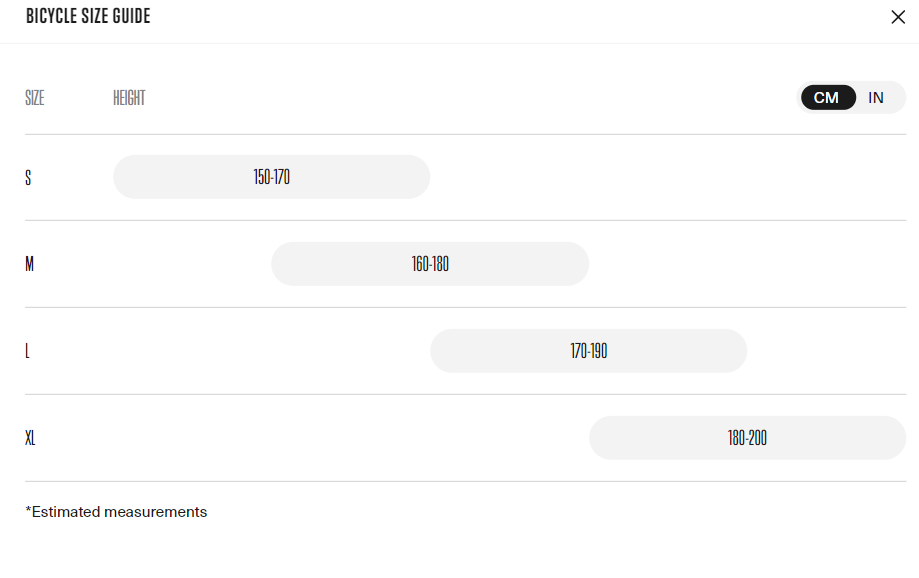The height and width of the screenshot is (578, 919).
Task: Switch measurement units to IN
Action: pyautogui.click(x=876, y=98)
